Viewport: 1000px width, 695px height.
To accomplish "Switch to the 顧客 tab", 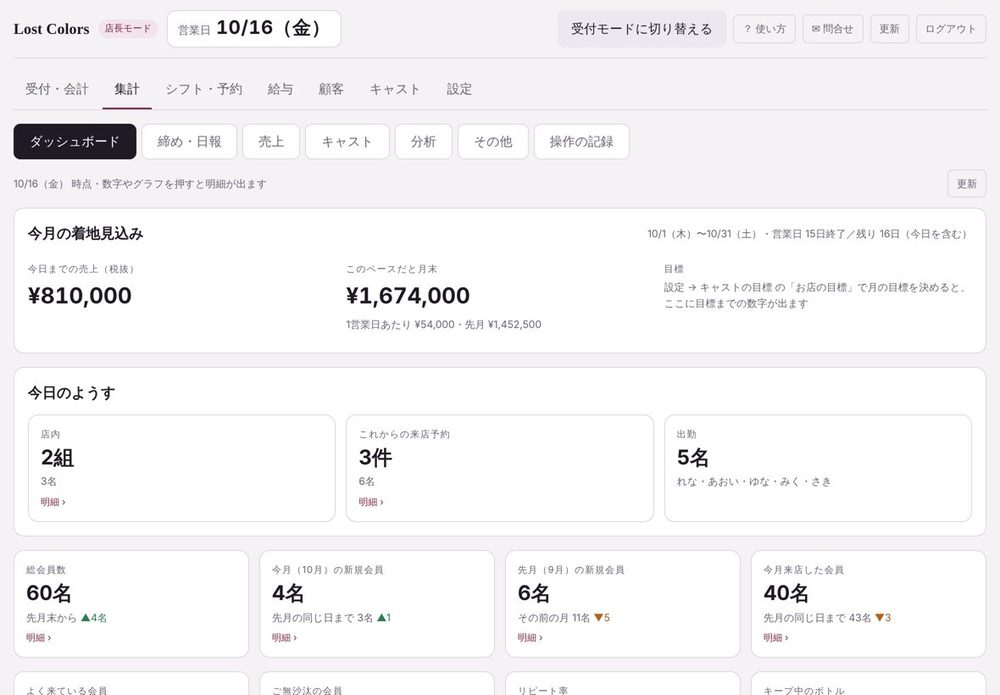I will tap(331, 89).
